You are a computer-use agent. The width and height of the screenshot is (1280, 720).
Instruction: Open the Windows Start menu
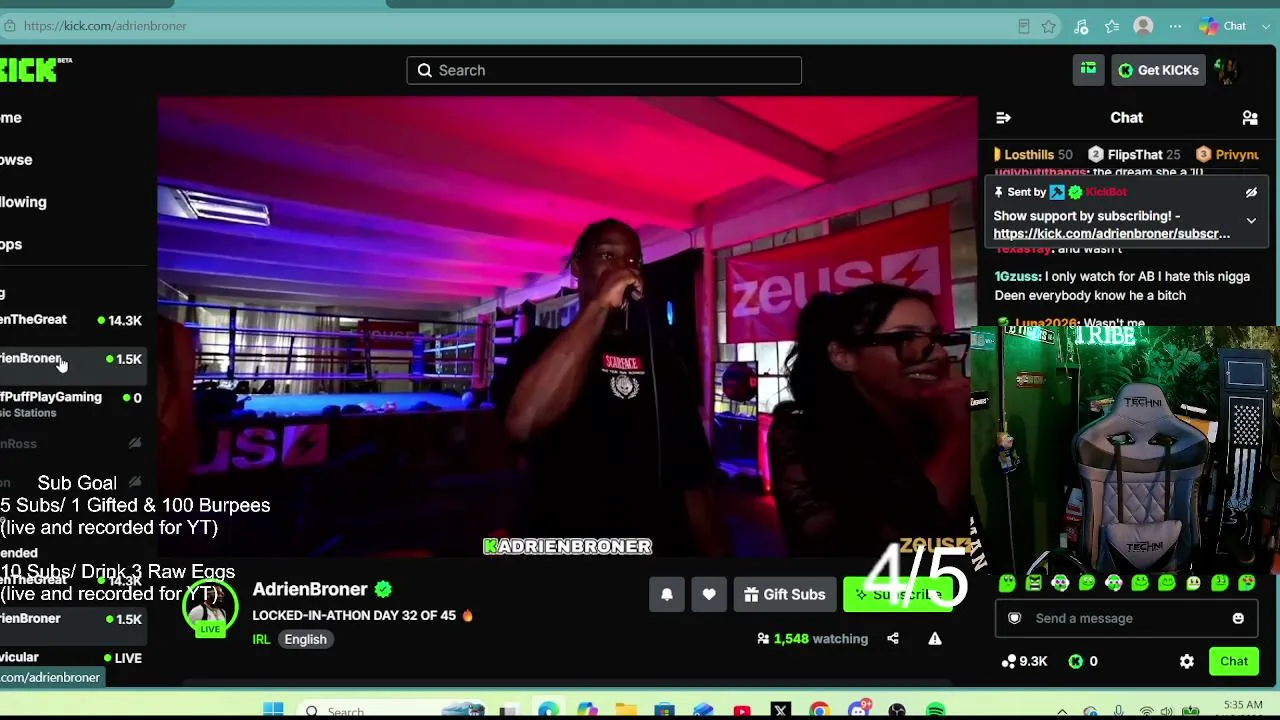tap(273, 711)
